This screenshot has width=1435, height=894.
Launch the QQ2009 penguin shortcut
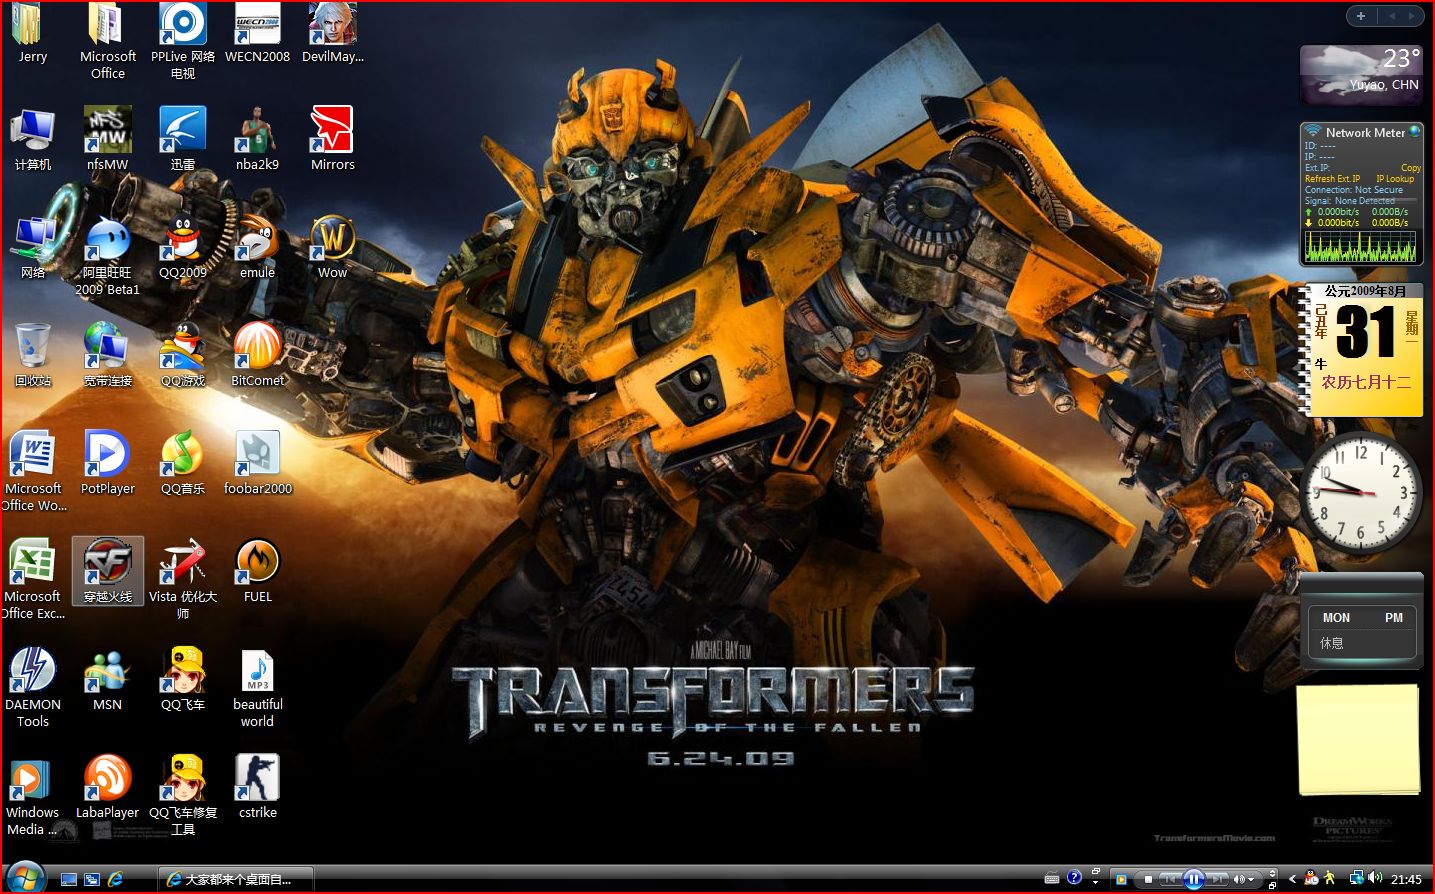click(x=183, y=247)
